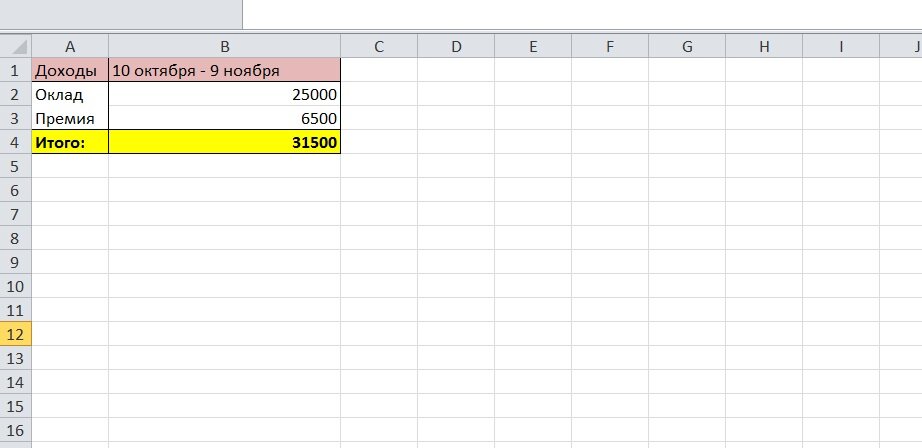
Task: Select column E header
Action: click(533, 46)
